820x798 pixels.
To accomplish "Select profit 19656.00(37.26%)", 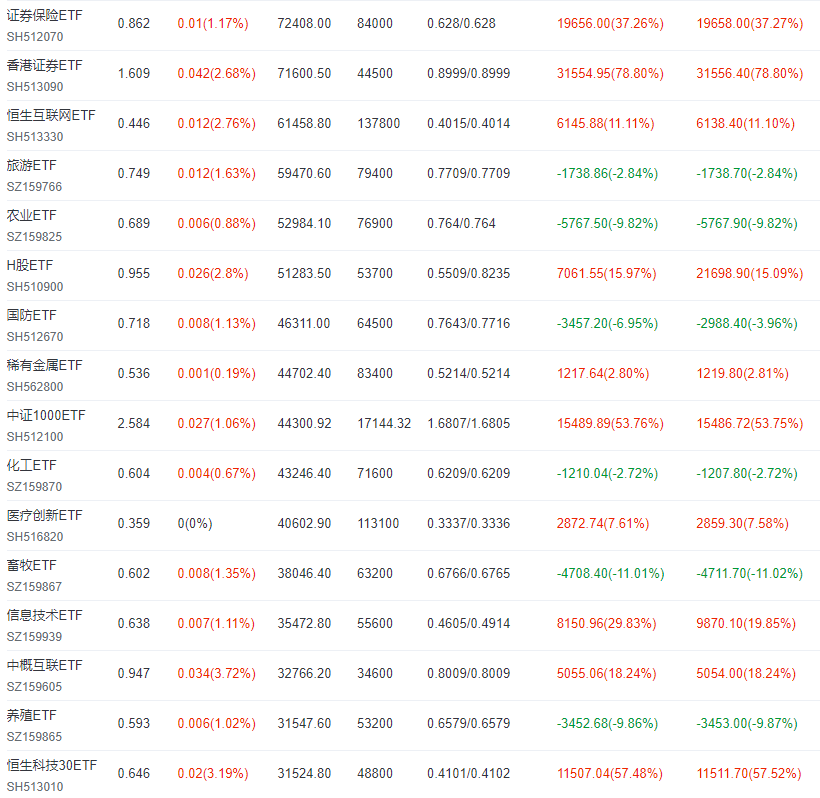I will 610,24.
